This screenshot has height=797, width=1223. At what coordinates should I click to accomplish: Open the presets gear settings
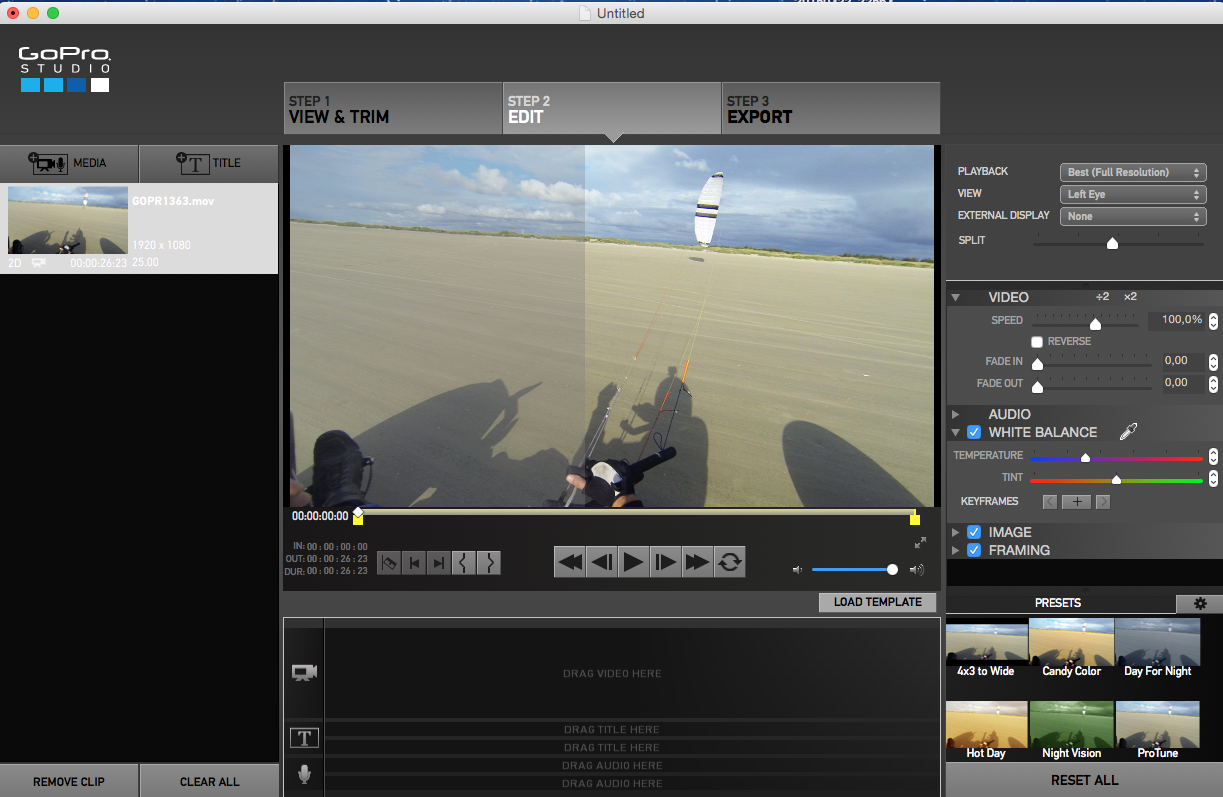pyautogui.click(x=1199, y=603)
